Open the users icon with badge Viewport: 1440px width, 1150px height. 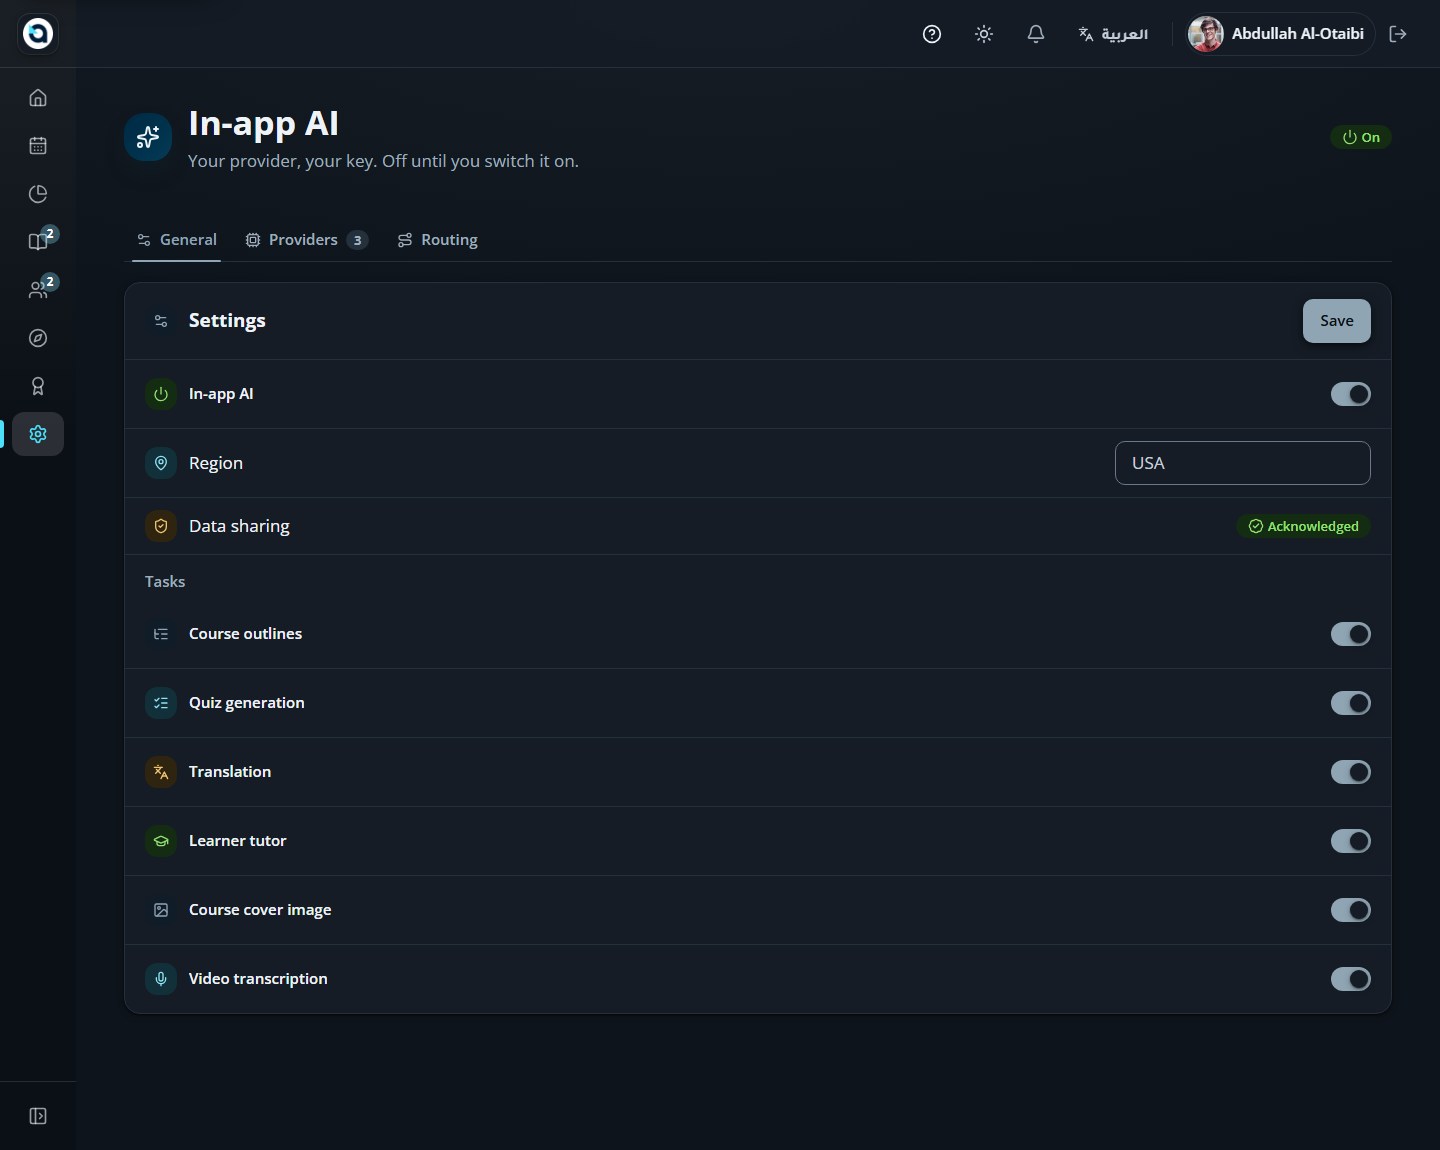click(x=38, y=290)
